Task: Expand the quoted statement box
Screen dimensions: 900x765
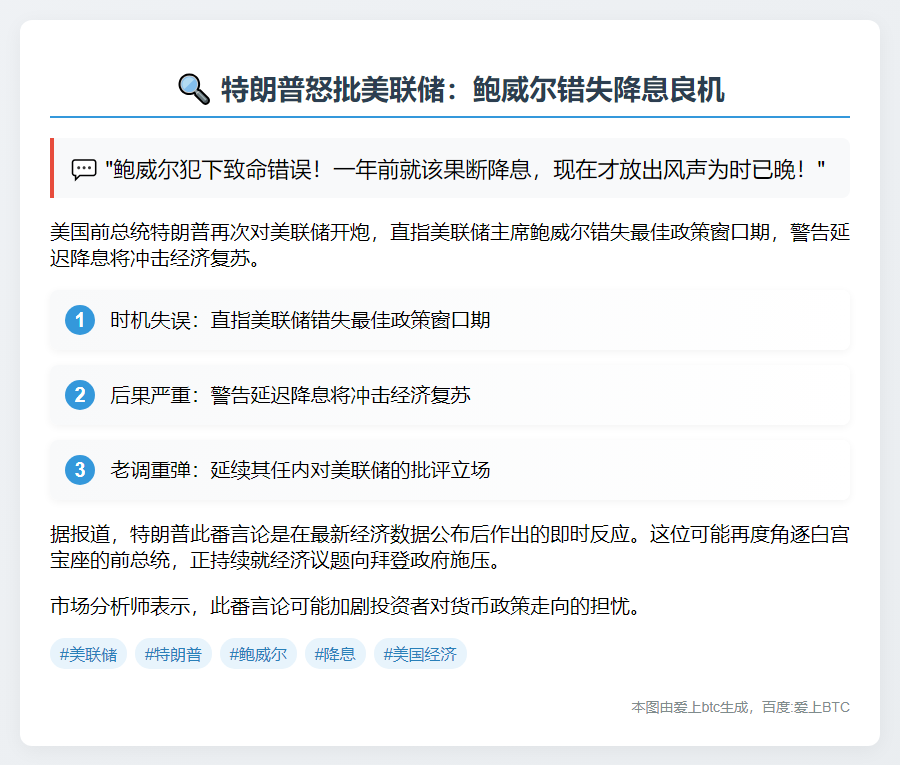Action: 450,166
